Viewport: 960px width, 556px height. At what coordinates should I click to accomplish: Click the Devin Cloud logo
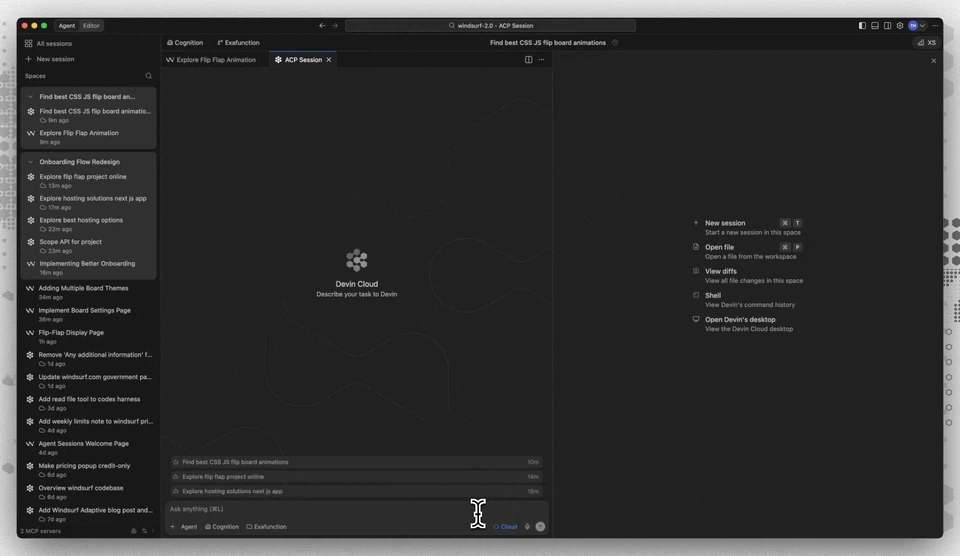356,260
